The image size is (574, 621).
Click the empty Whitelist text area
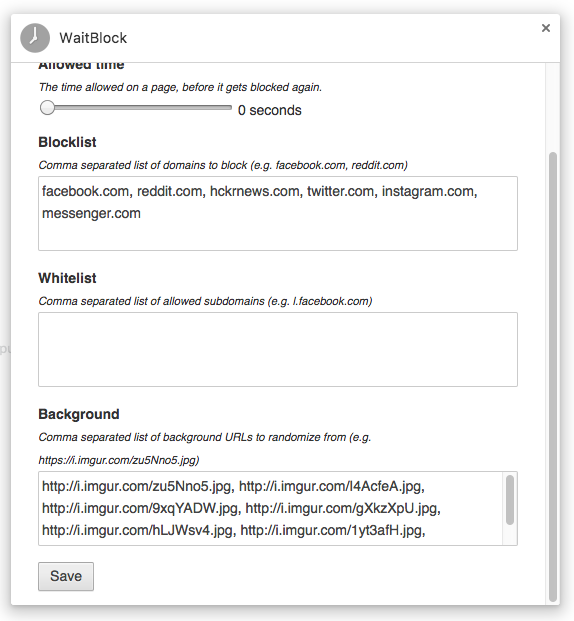point(278,349)
